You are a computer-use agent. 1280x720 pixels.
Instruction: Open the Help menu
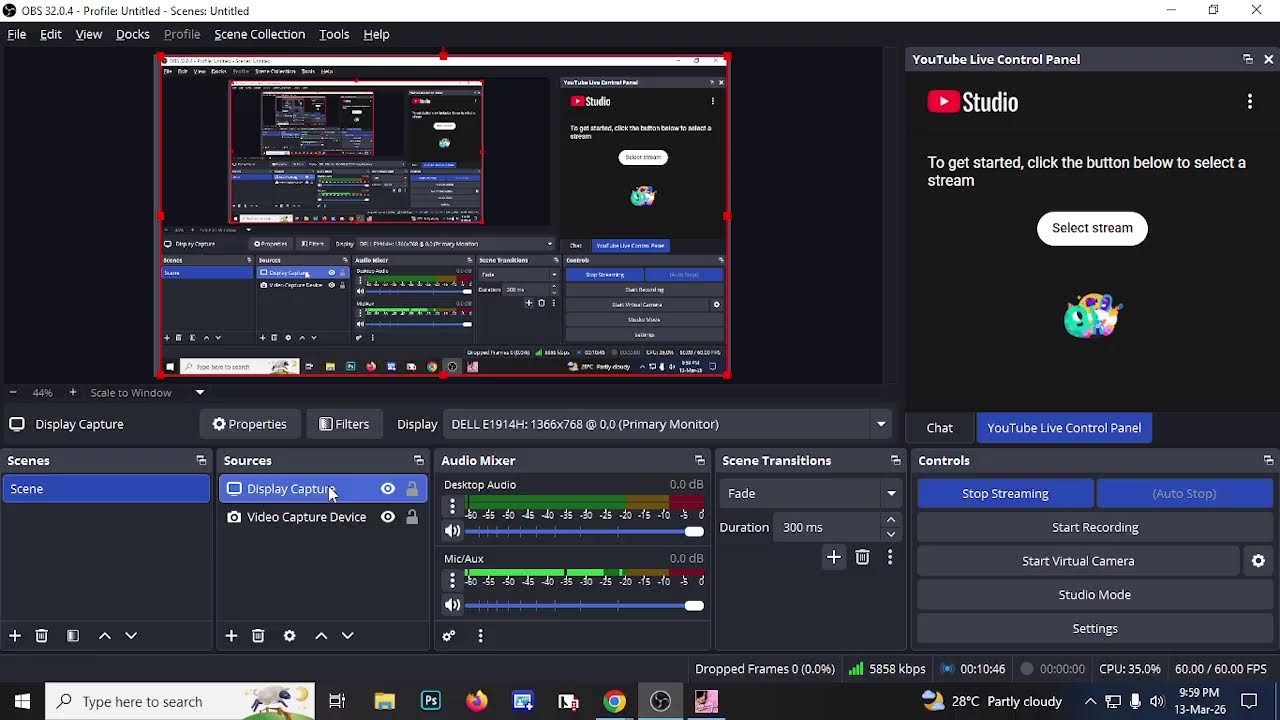376,34
